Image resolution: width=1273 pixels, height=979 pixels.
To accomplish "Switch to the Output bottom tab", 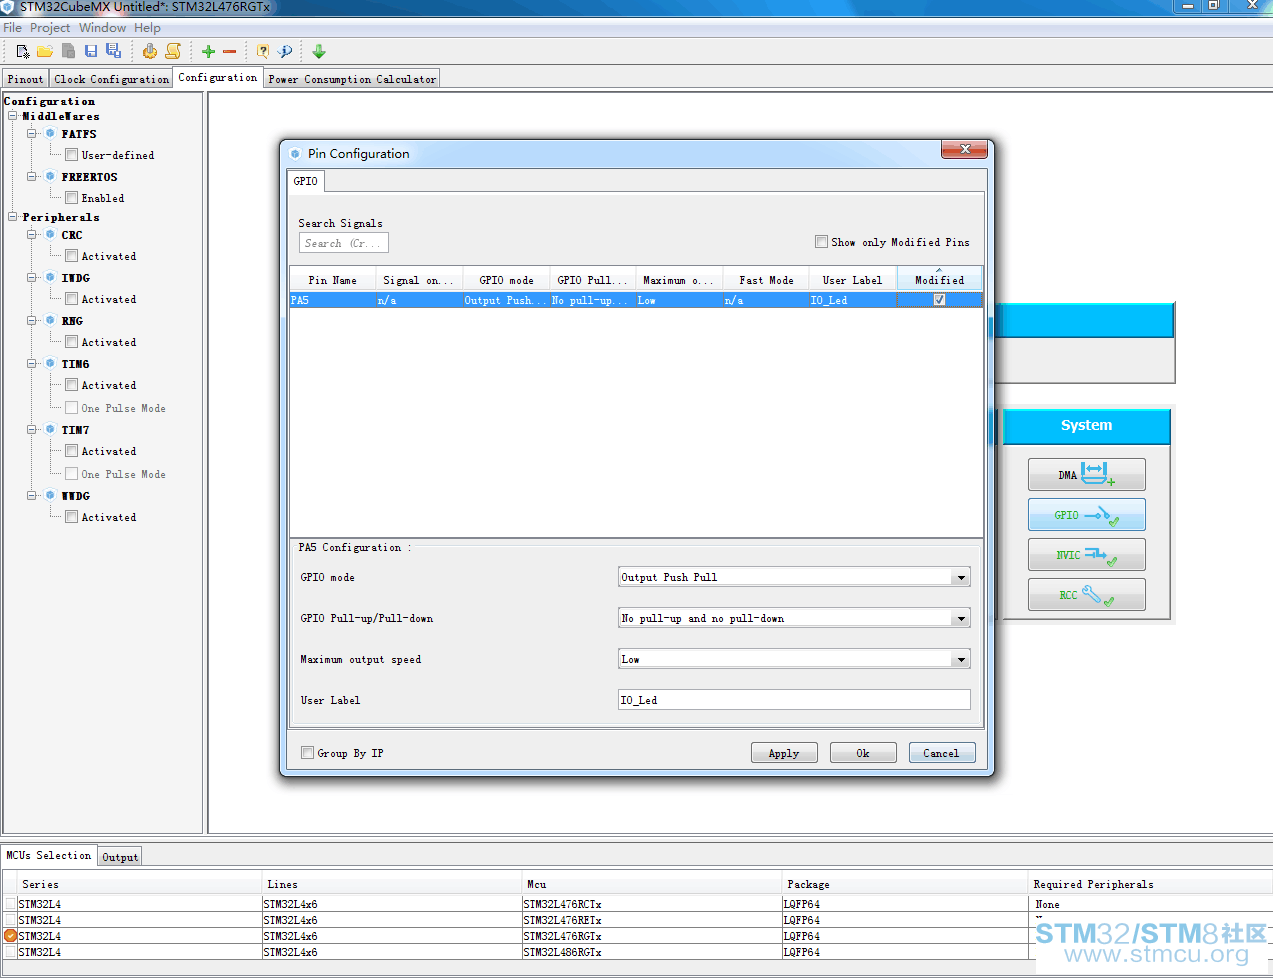I will tap(120, 857).
